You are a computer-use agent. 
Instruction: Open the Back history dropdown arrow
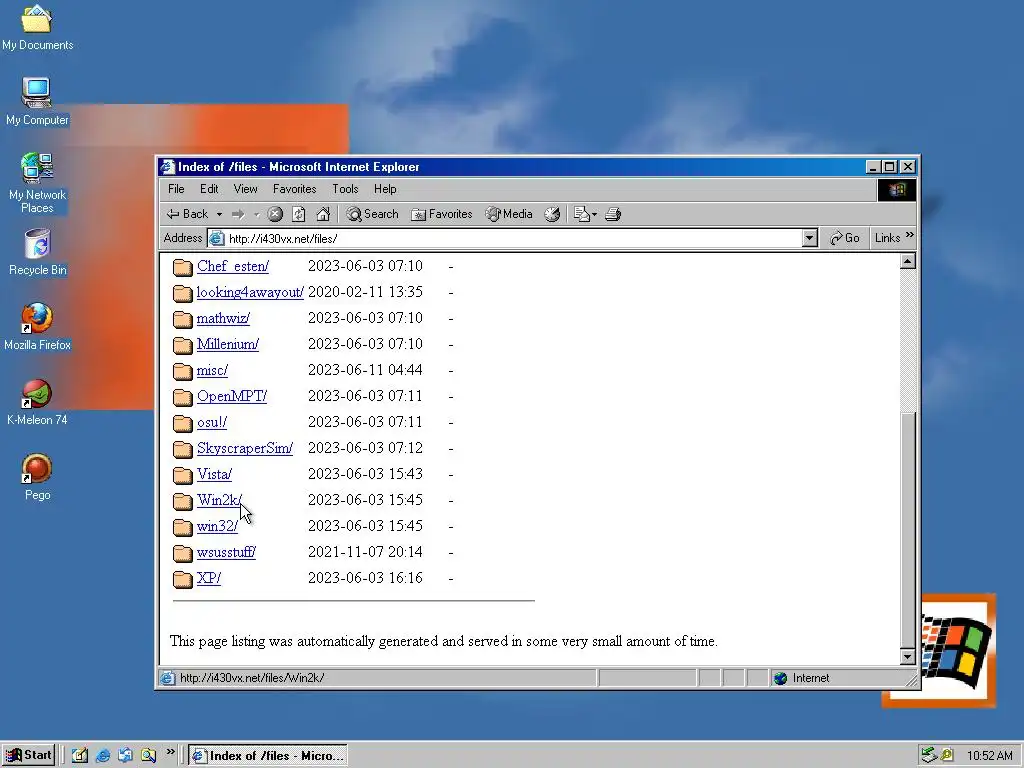coord(219,214)
